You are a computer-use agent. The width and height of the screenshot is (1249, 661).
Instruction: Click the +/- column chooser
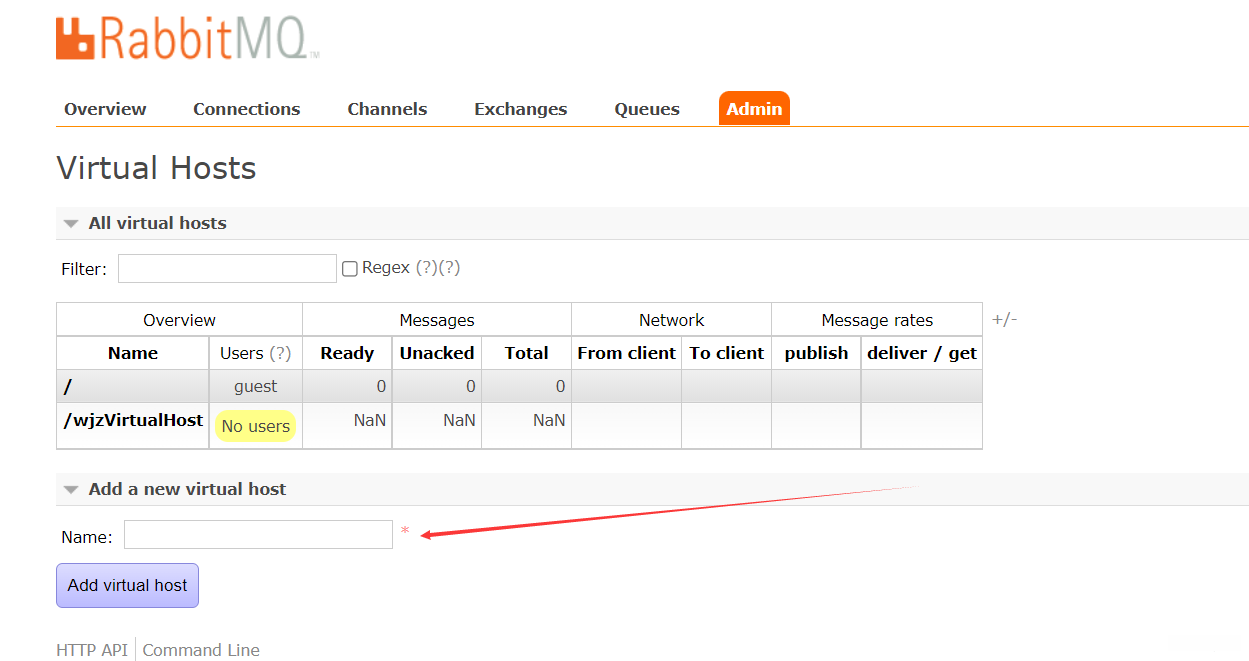tap(1004, 320)
